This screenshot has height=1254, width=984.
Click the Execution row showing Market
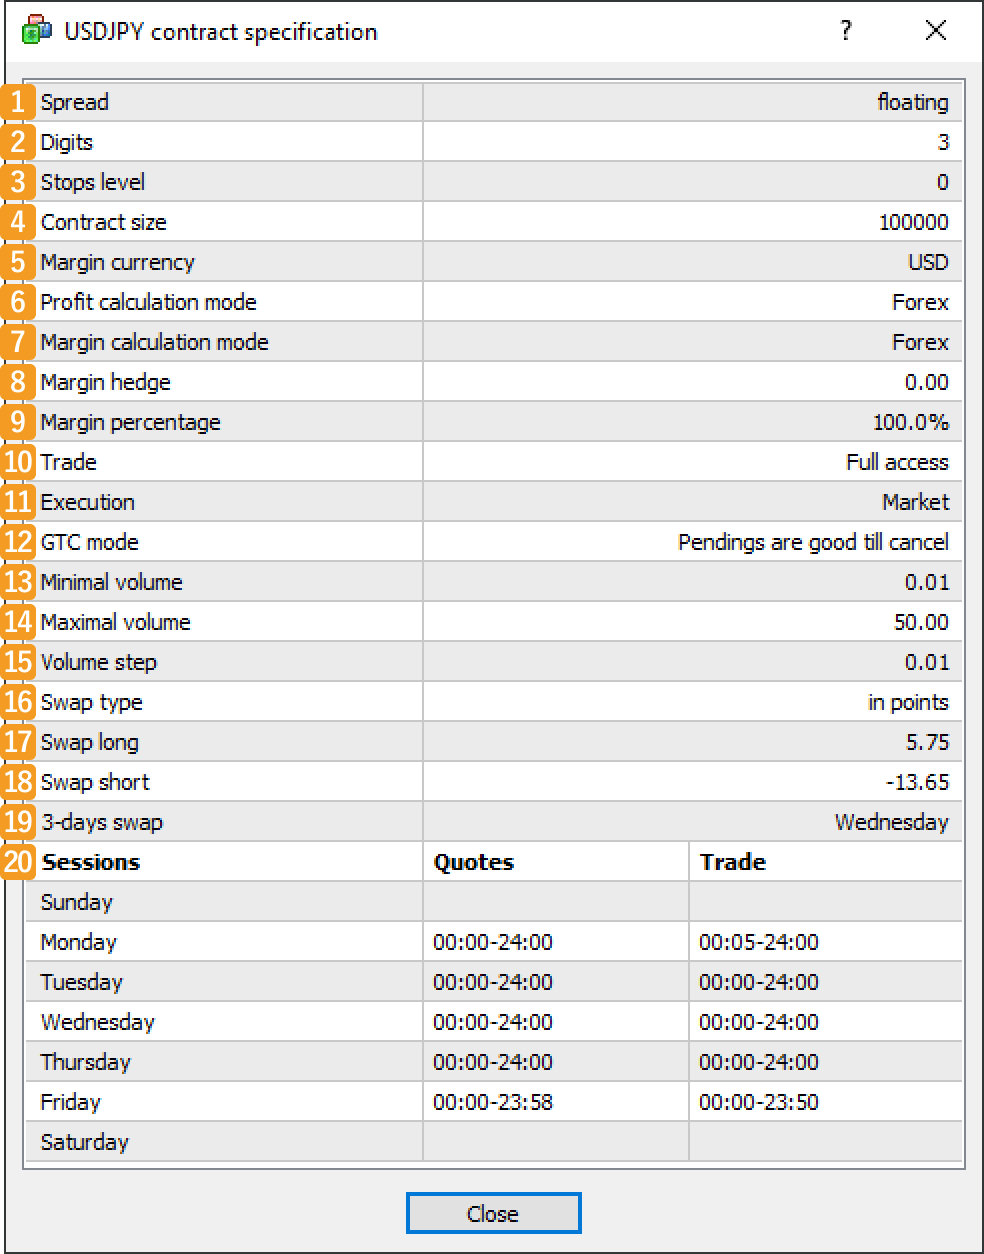coord(492,502)
